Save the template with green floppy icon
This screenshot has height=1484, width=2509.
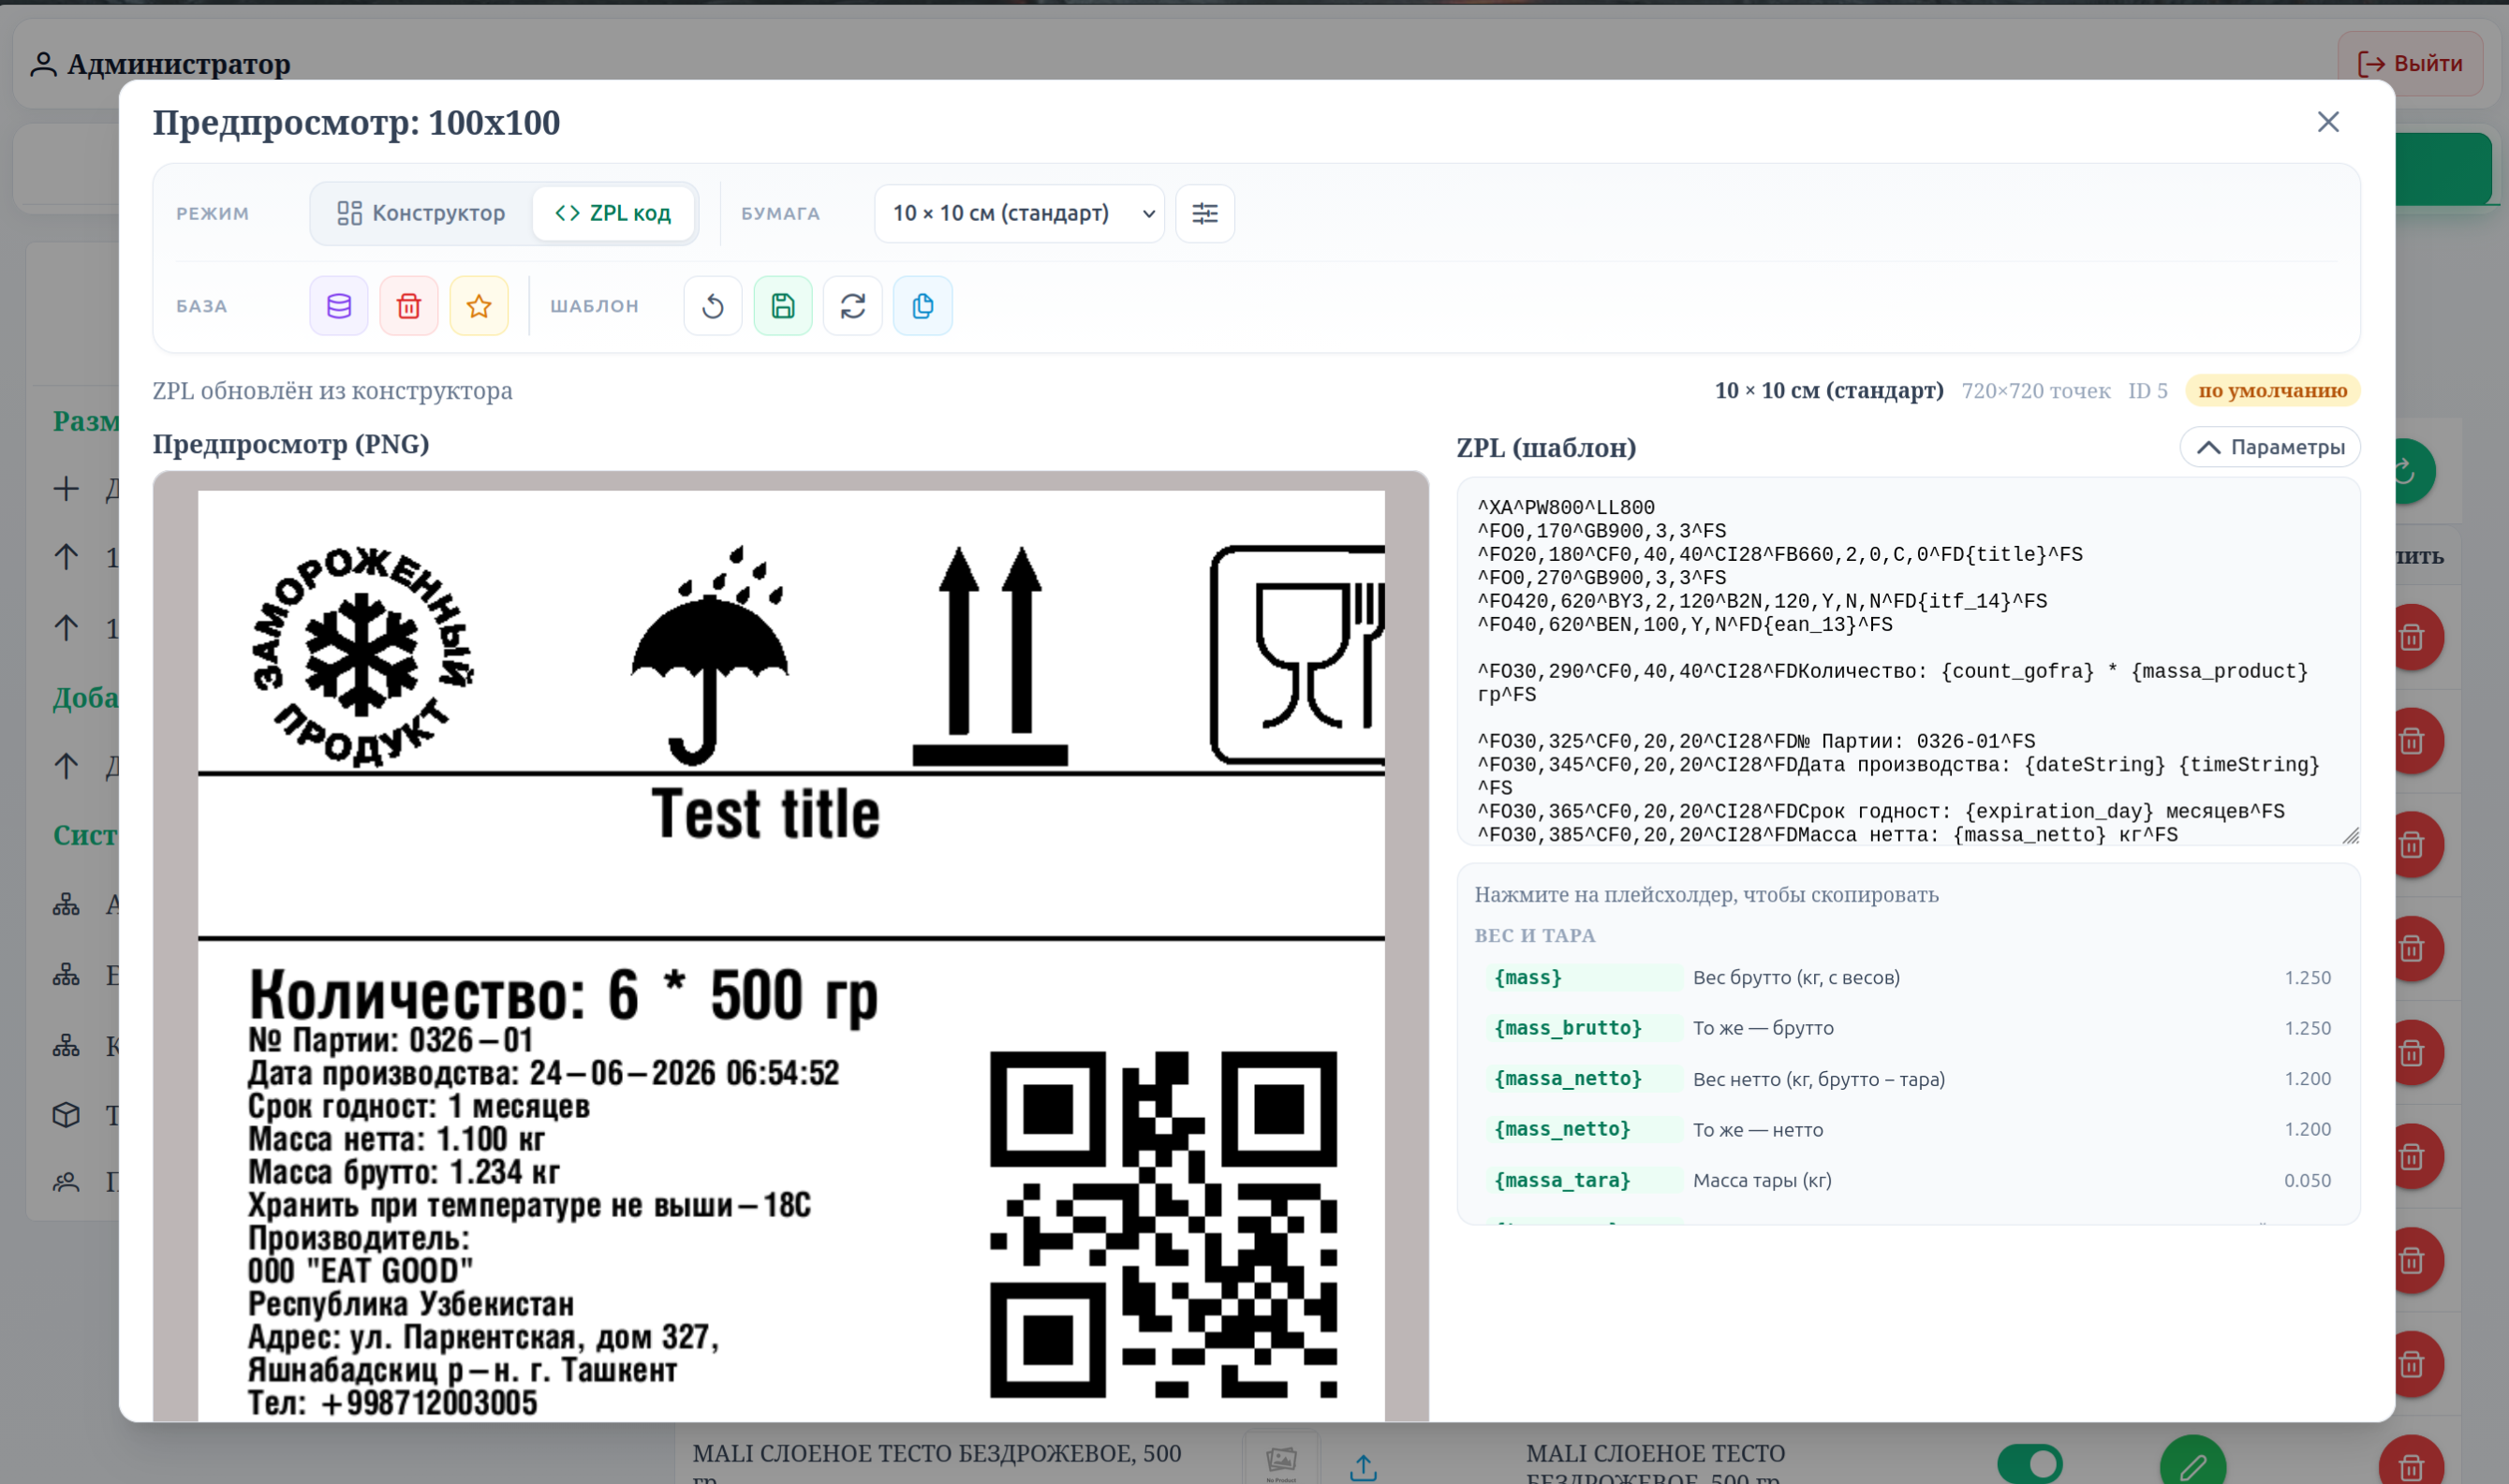click(782, 306)
